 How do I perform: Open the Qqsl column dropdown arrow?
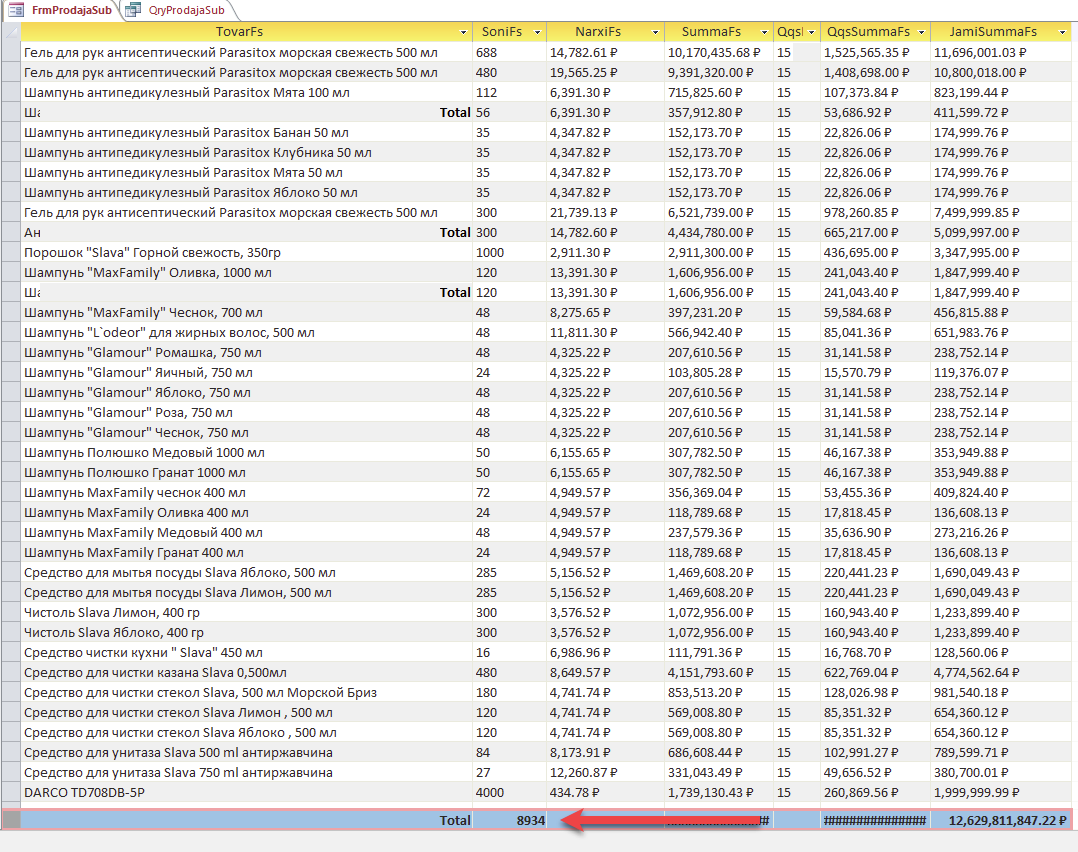(x=811, y=32)
